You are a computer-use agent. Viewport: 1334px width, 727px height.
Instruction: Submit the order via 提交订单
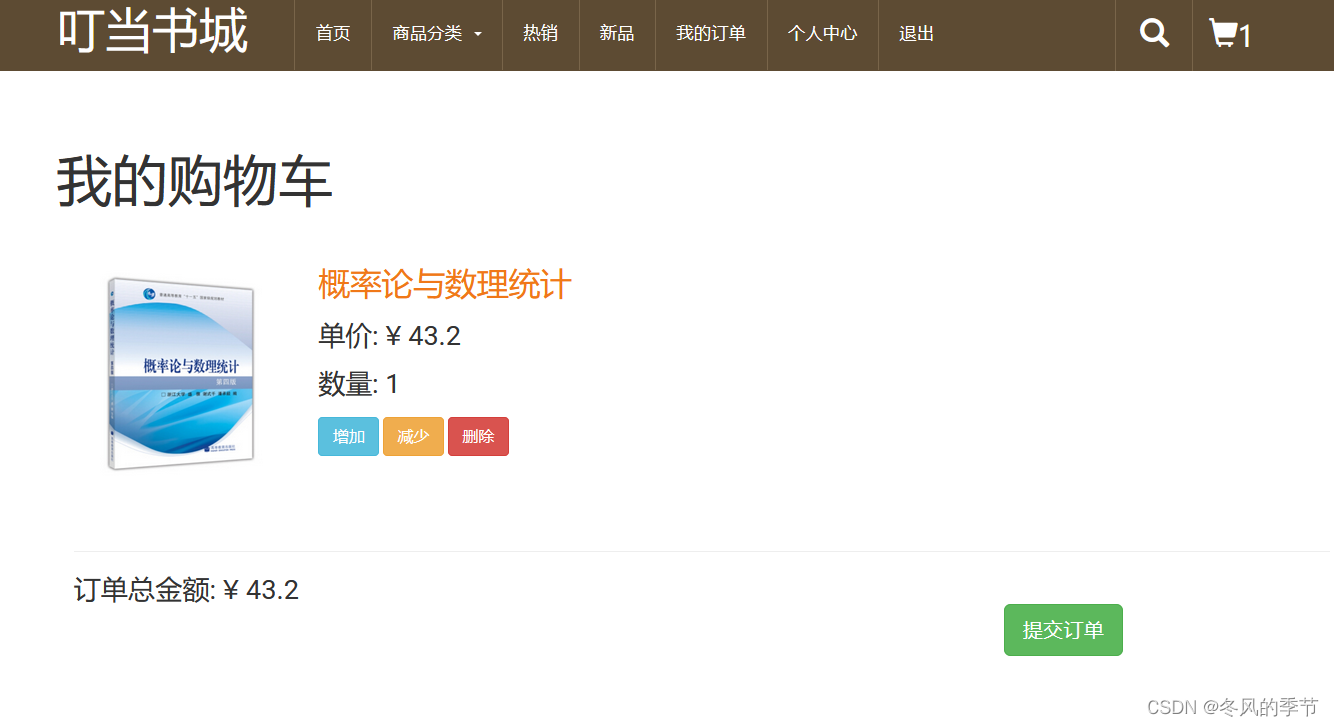point(1063,629)
